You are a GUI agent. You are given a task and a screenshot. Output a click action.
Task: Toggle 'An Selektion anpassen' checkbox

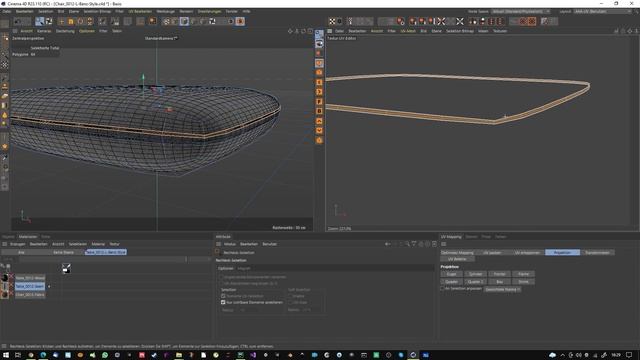click(x=442, y=289)
